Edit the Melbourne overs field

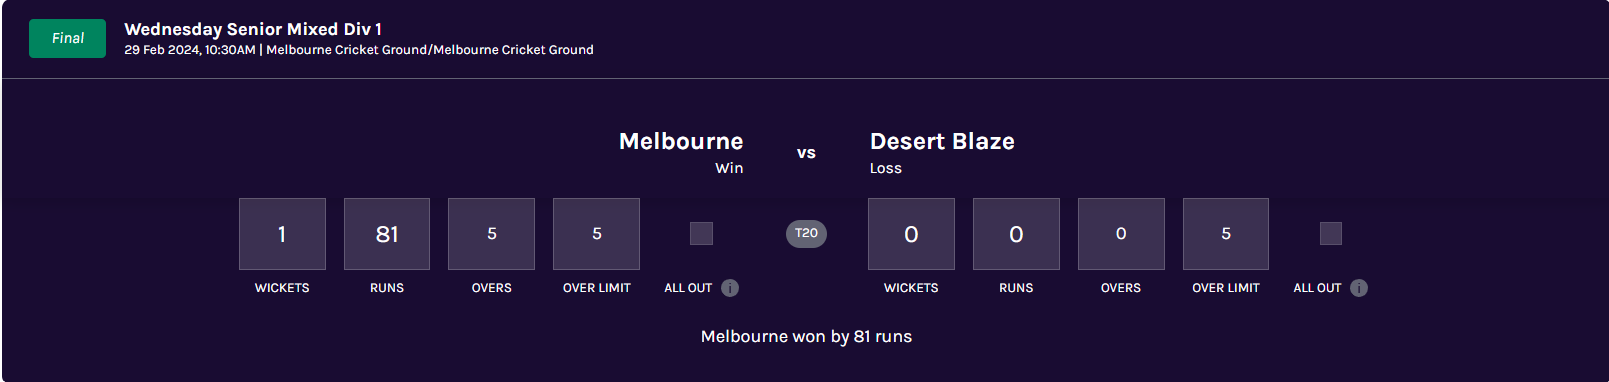coord(492,234)
